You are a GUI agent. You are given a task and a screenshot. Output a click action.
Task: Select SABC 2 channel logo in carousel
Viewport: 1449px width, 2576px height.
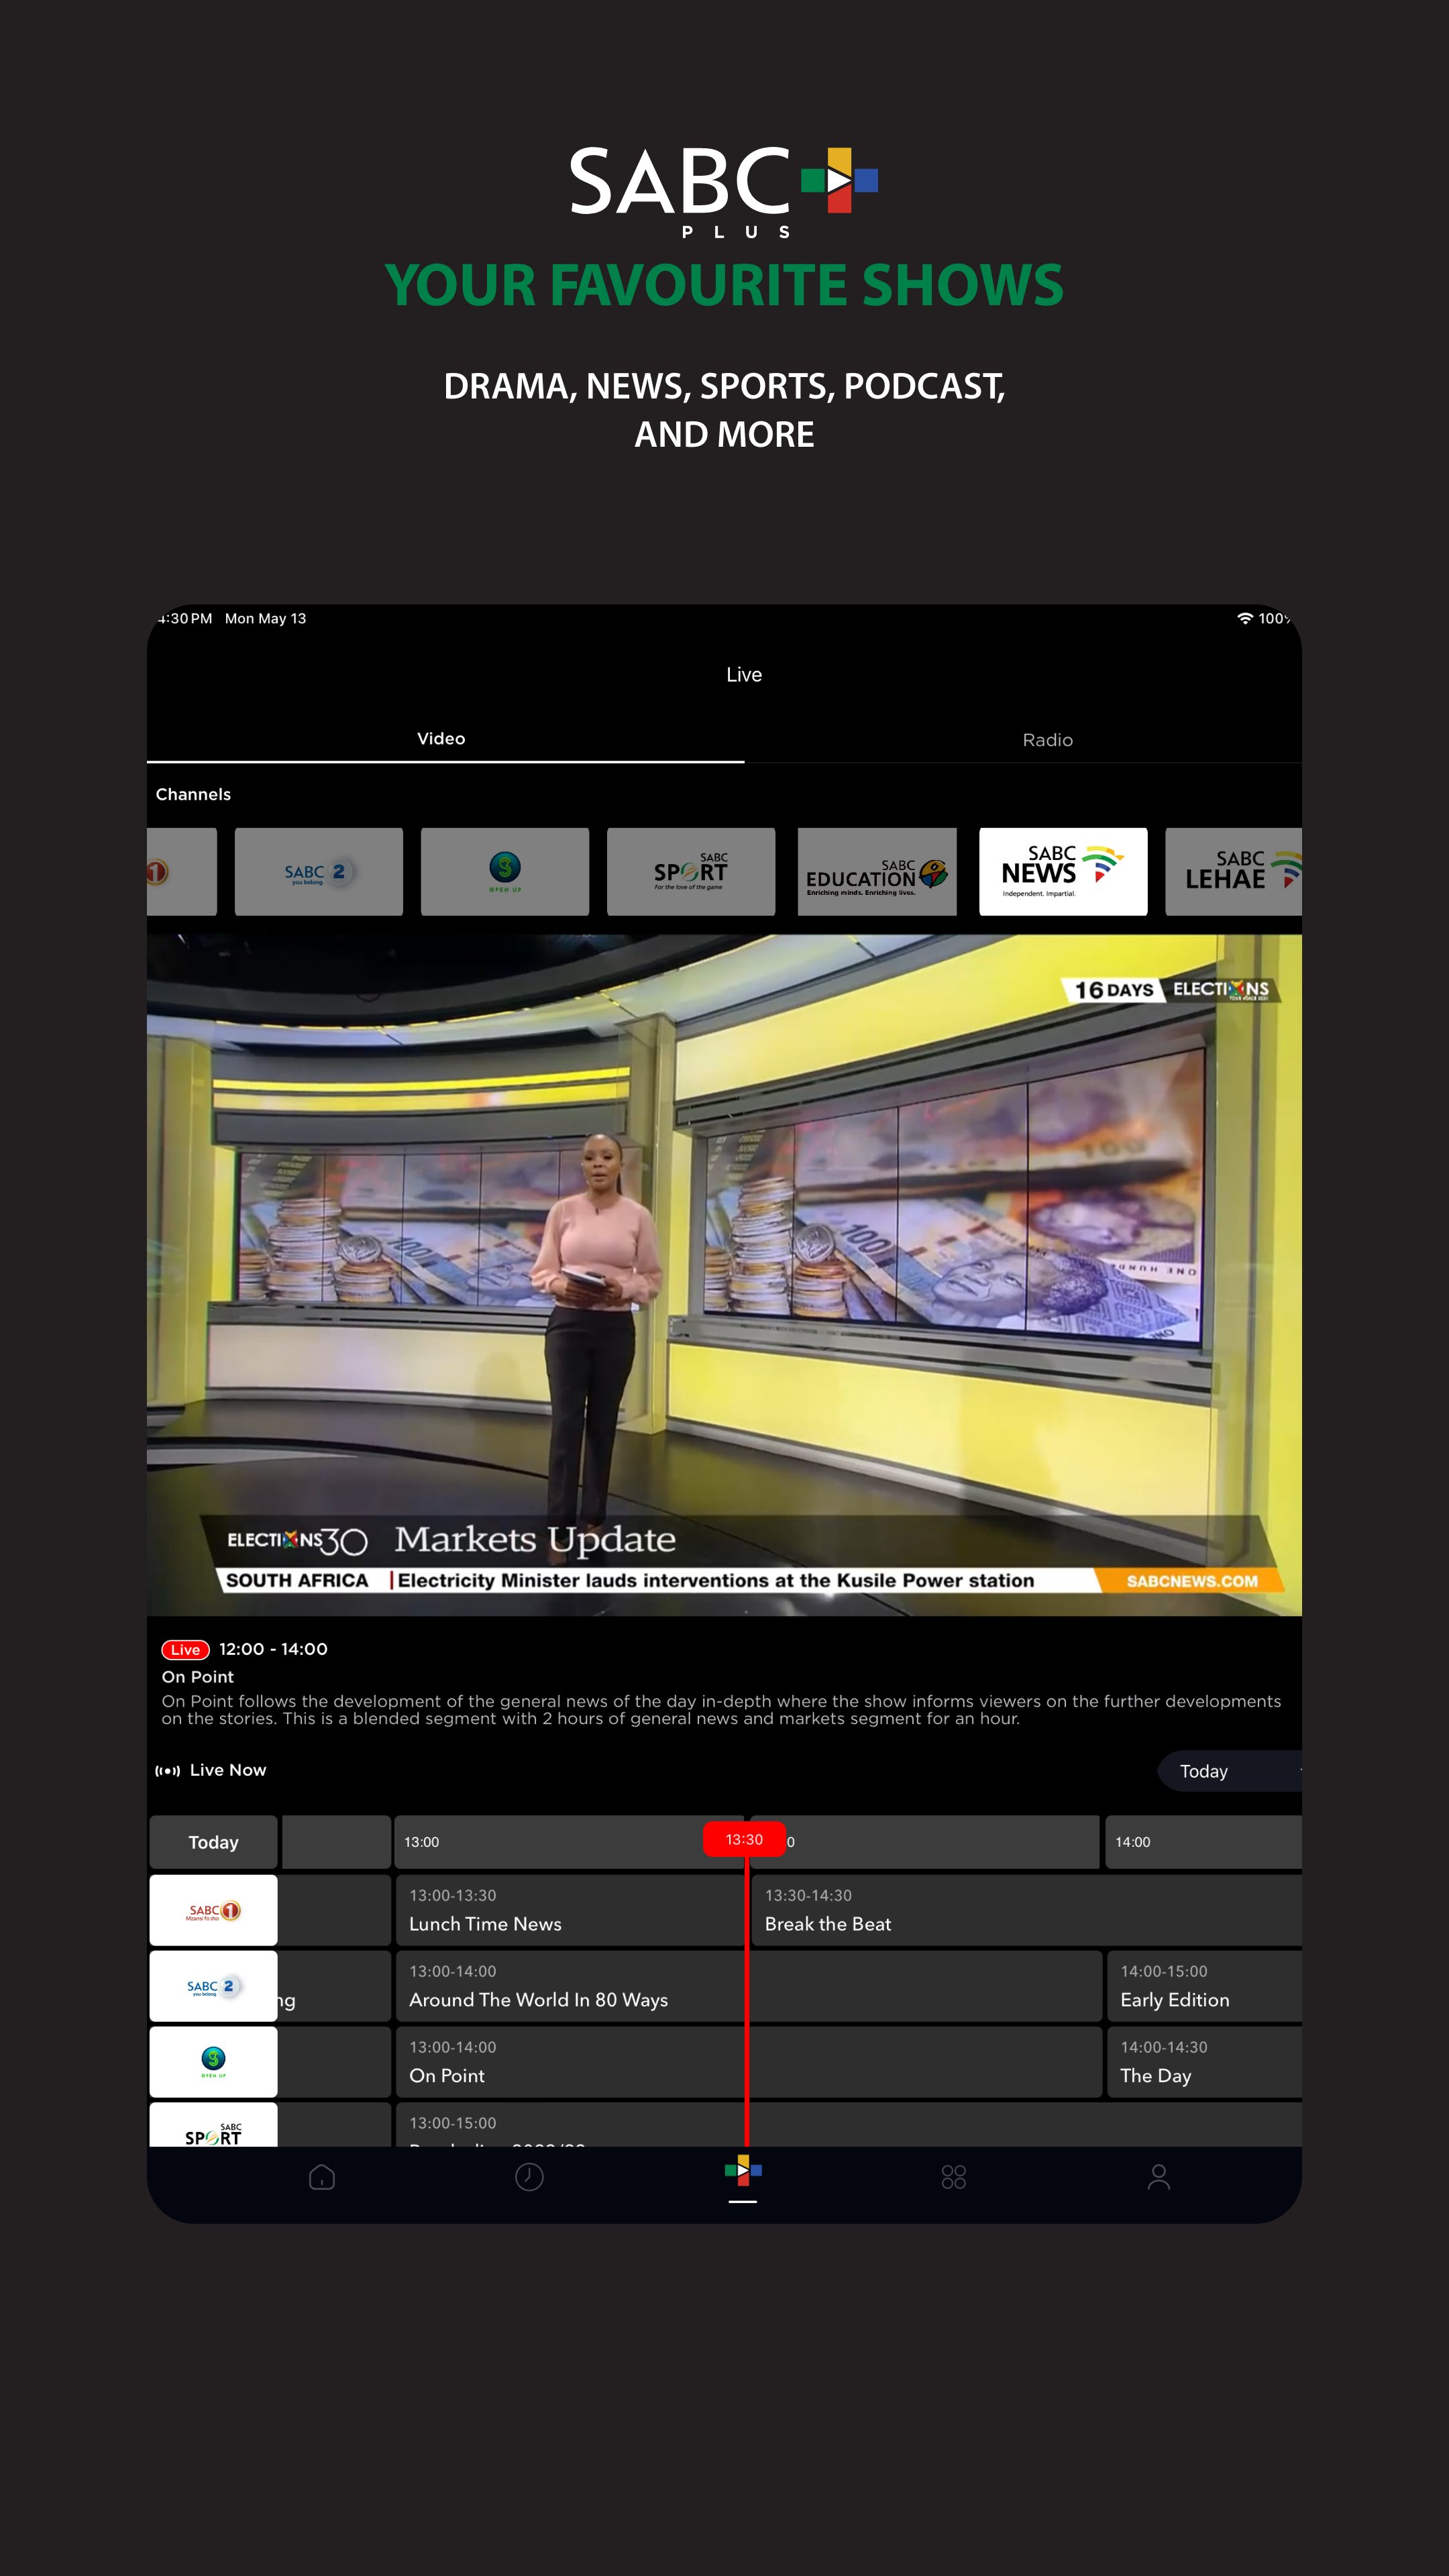point(318,872)
